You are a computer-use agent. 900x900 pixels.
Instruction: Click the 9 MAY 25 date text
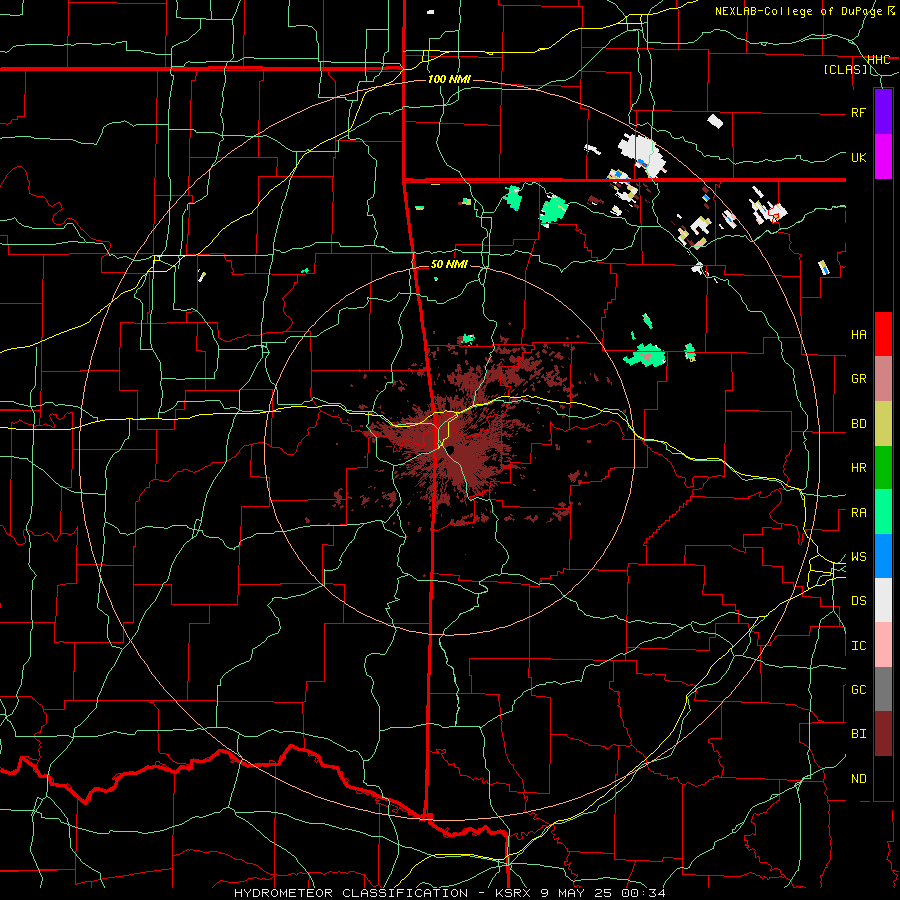click(x=577, y=893)
